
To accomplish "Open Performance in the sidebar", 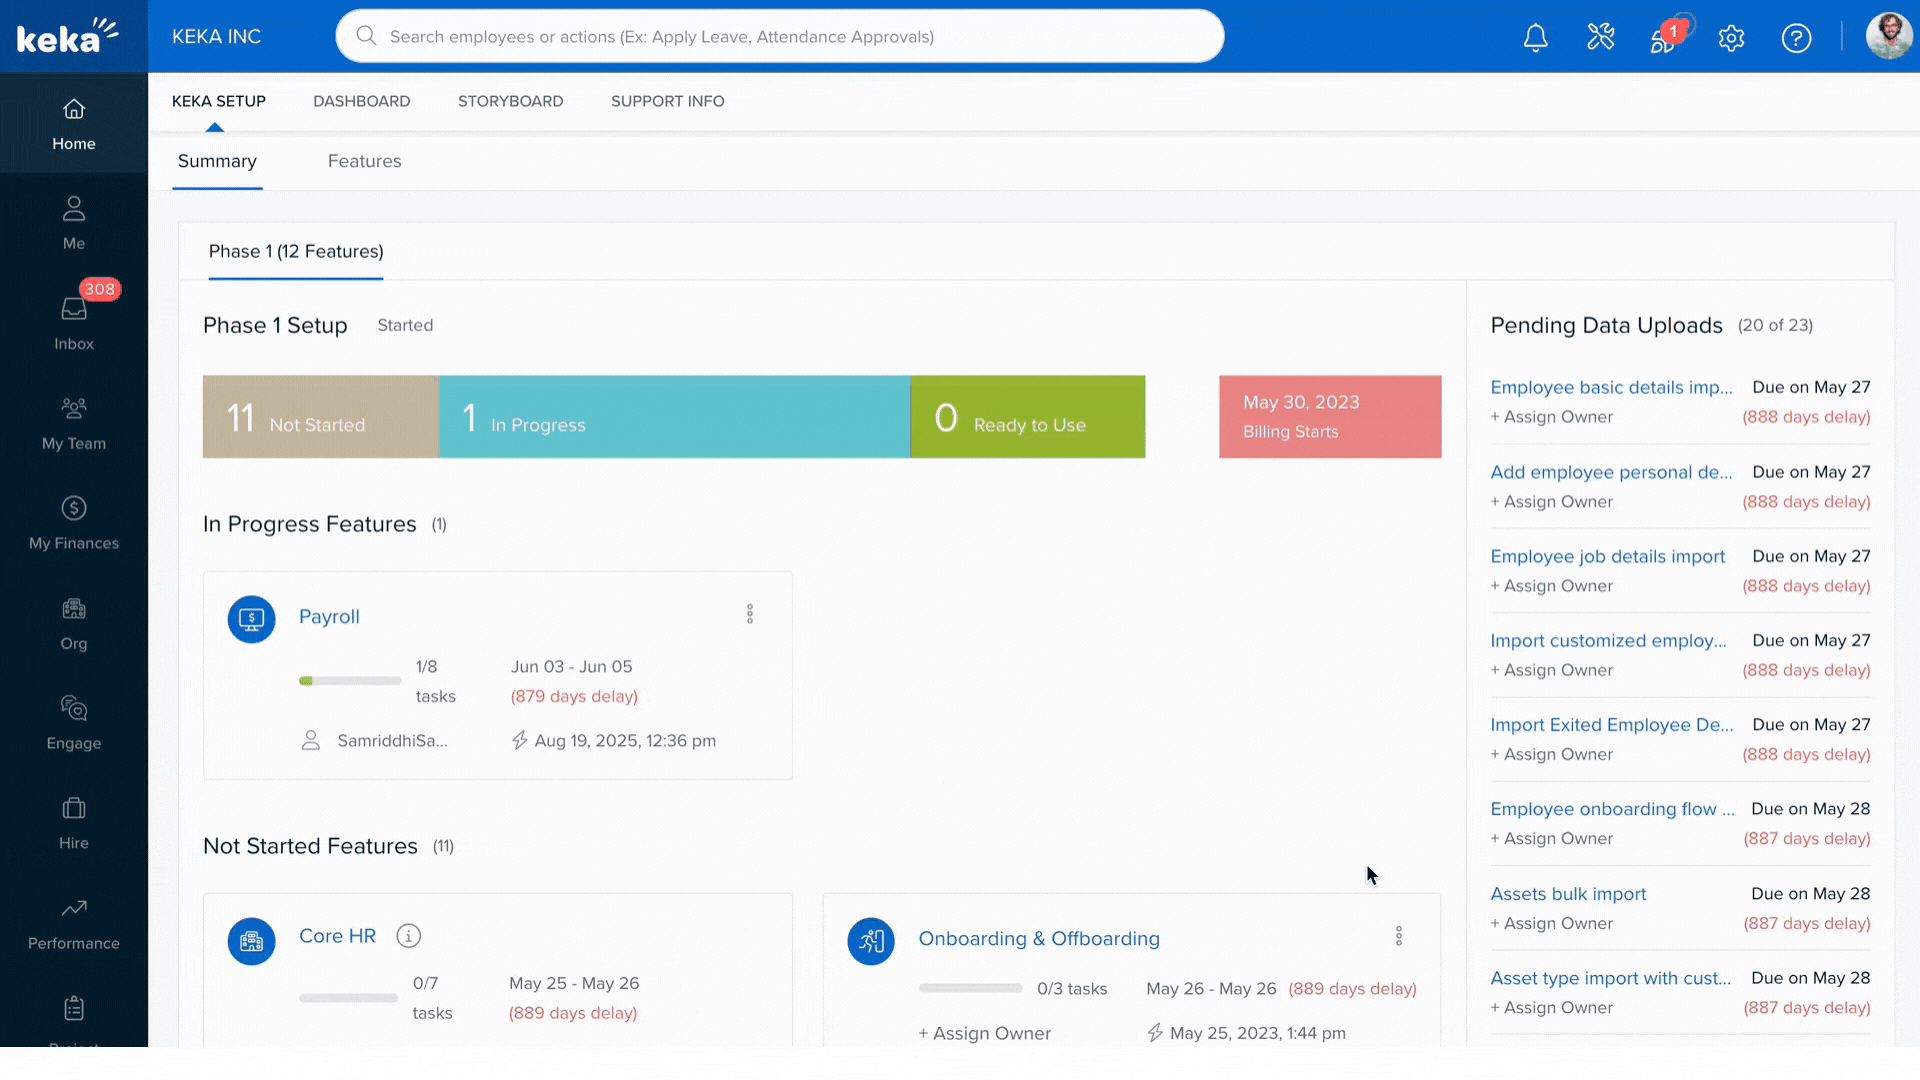I will tap(74, 922).
